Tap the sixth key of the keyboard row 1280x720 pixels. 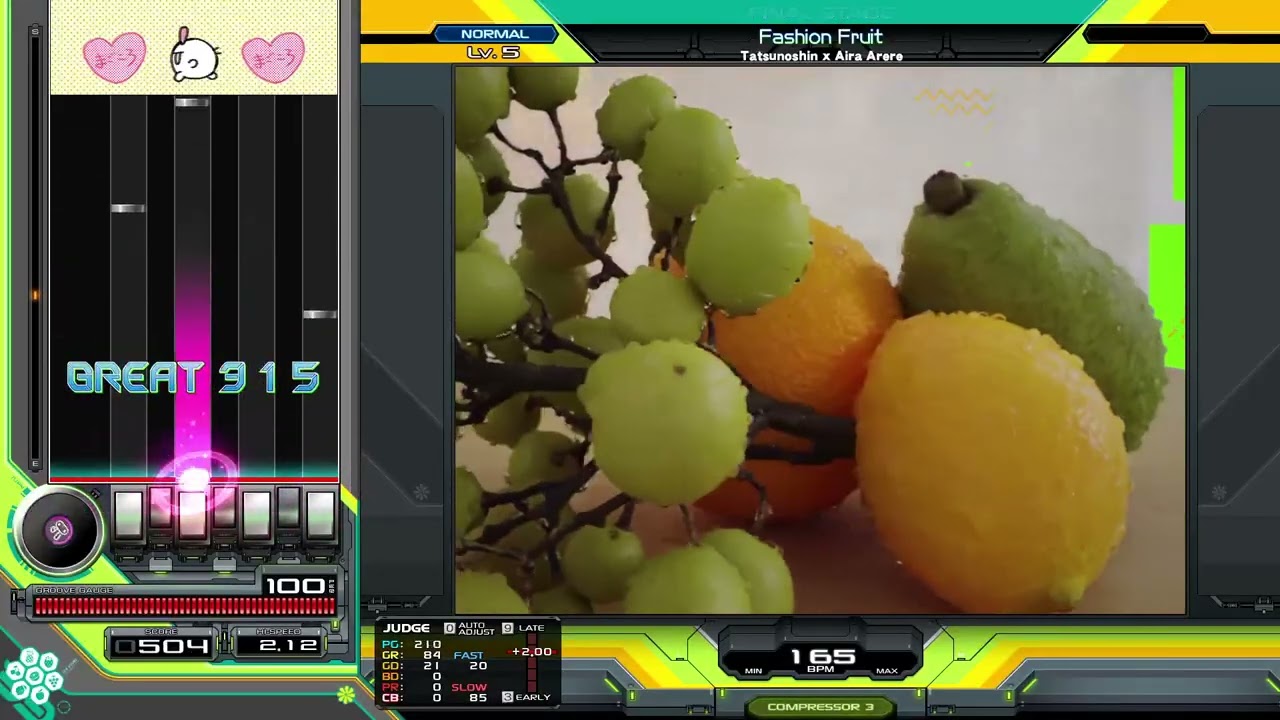click(288, 509)
